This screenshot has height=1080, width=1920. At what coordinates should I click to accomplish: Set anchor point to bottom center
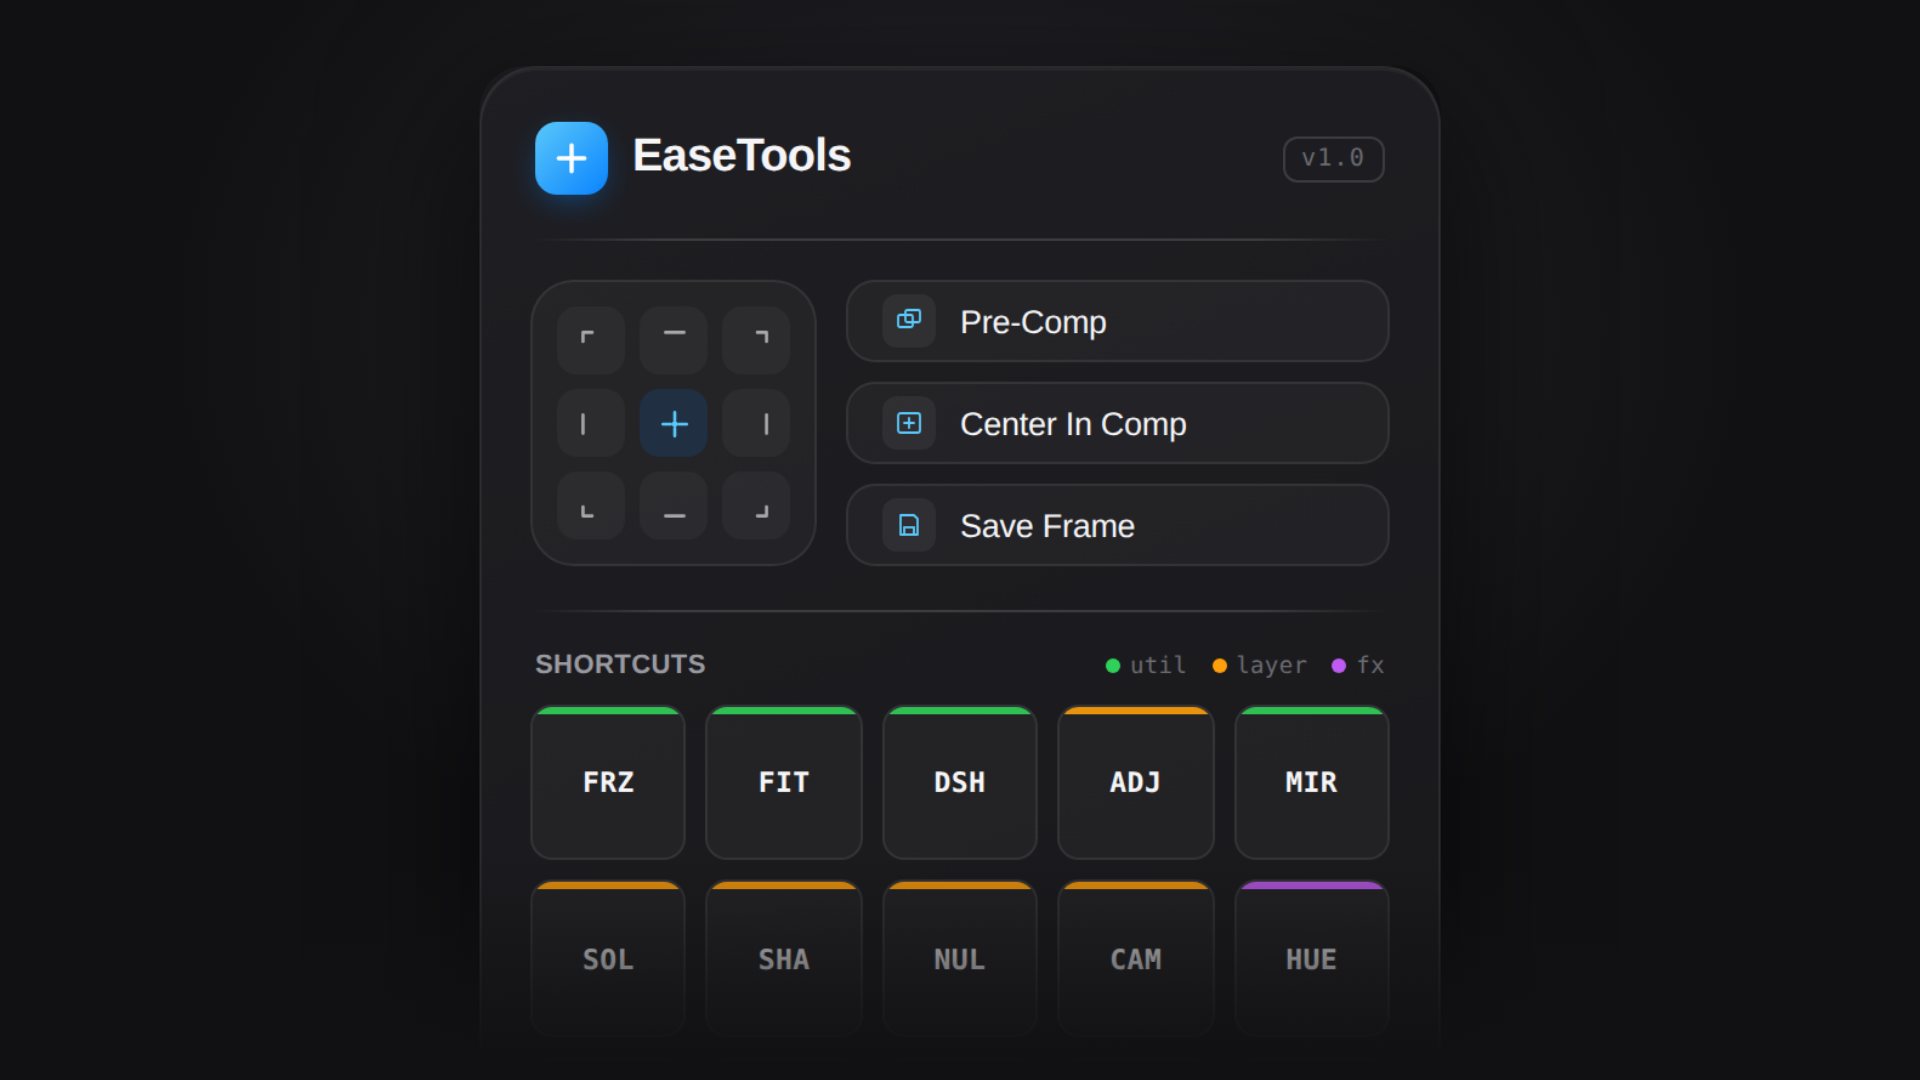coord(674,506)
